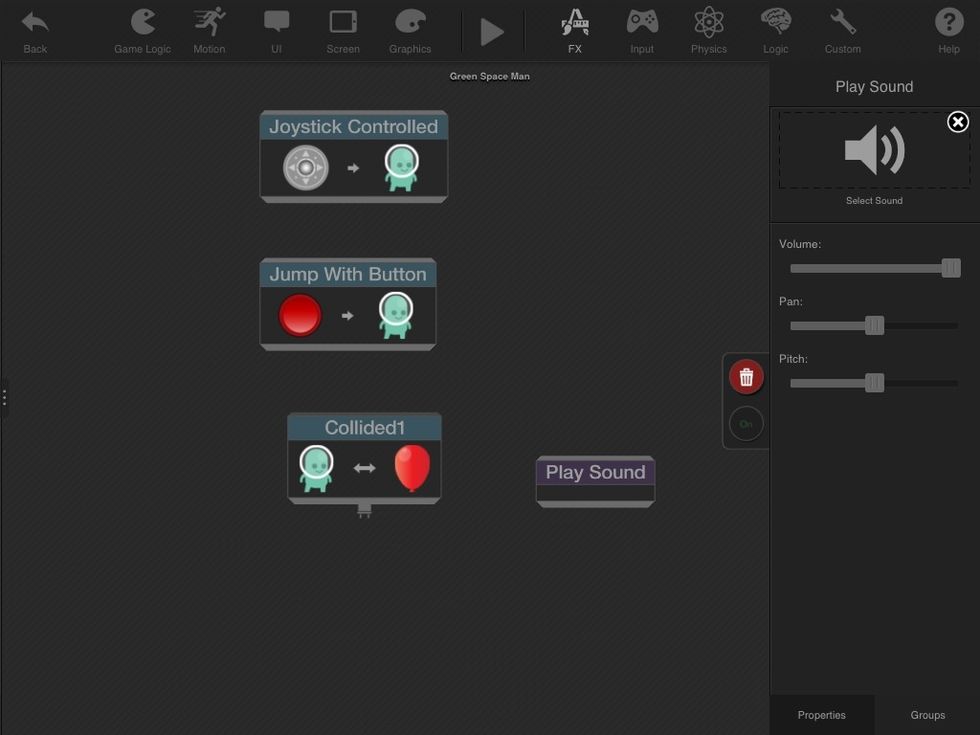Image resolution: width=980 pixels, height=735 pixels.
Task: Click the red trash delete icon
Action: tap(745, 376)
